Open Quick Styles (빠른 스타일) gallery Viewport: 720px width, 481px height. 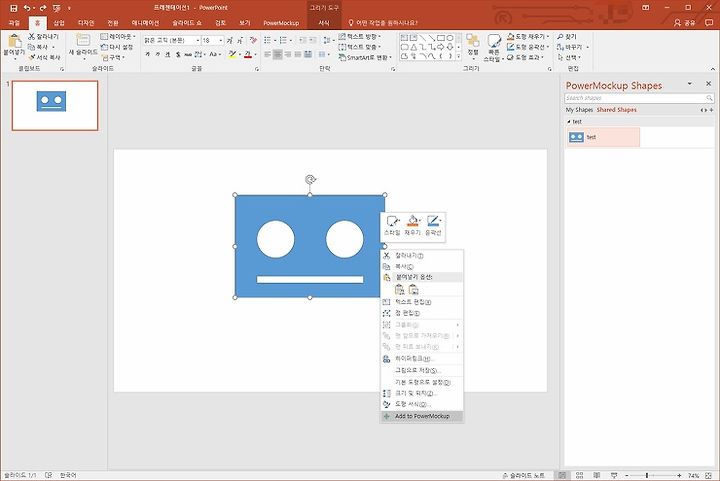494,47
